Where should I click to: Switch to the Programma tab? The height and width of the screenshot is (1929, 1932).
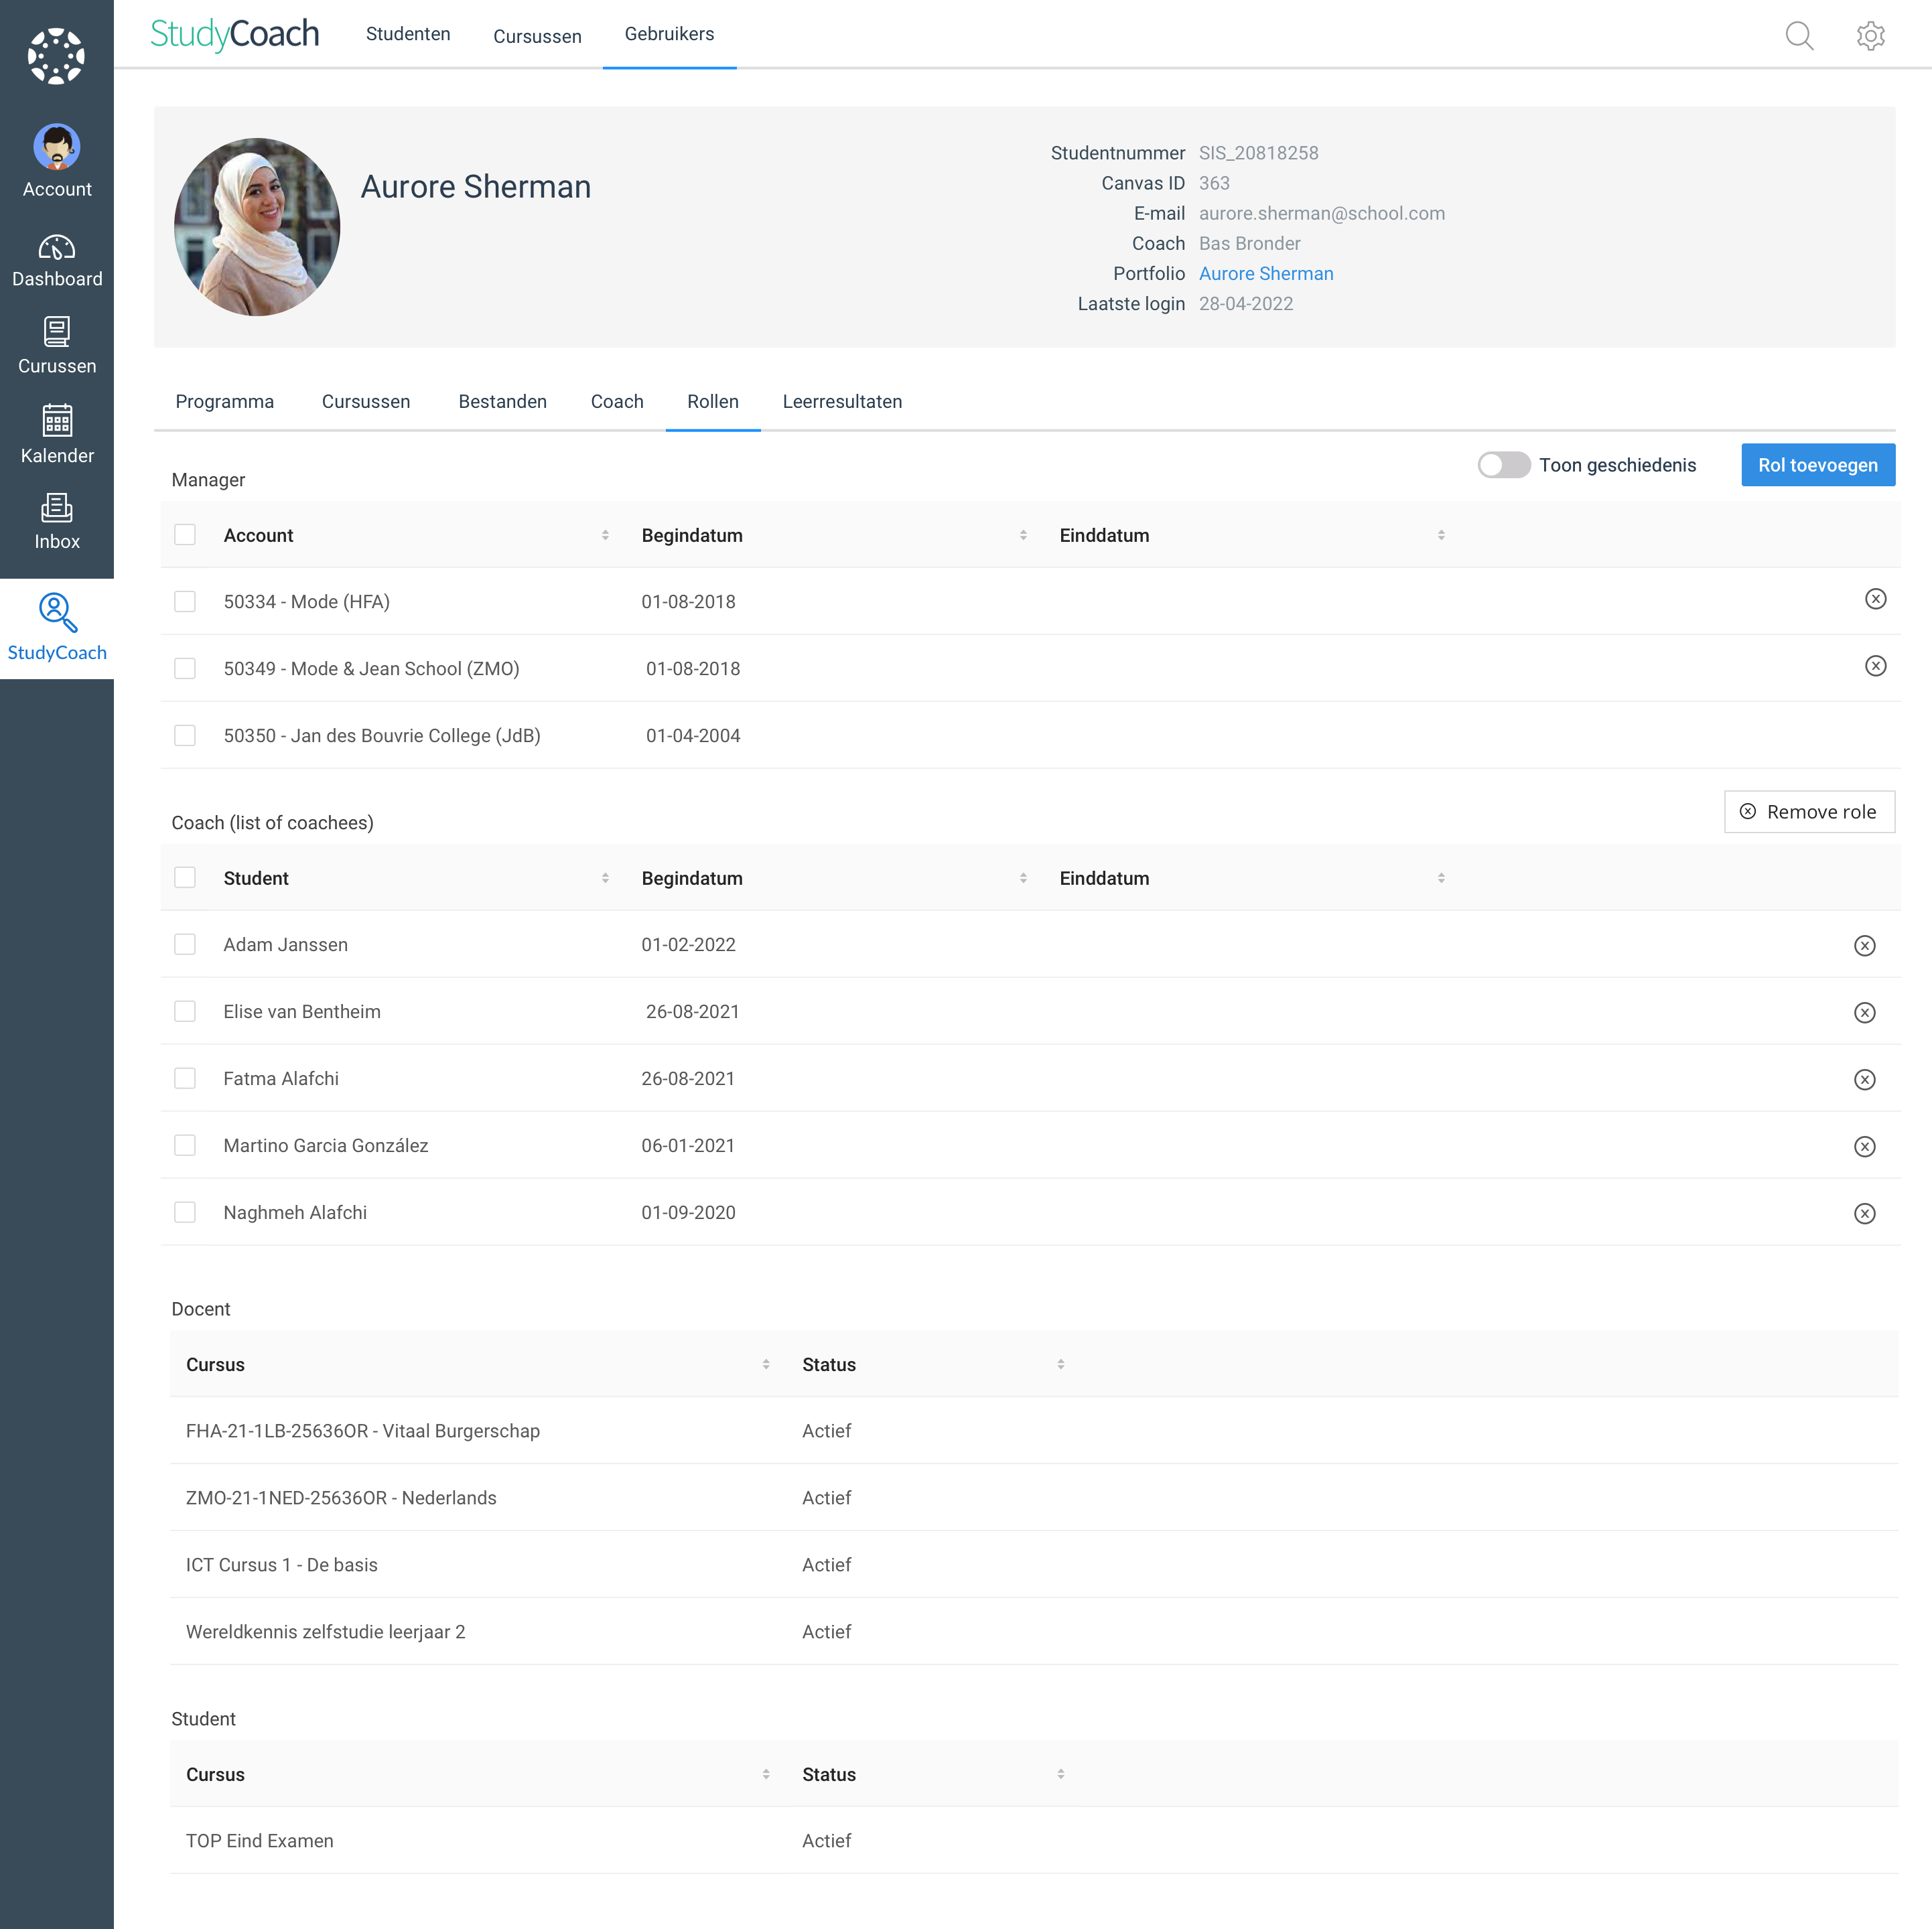(225, 402)
